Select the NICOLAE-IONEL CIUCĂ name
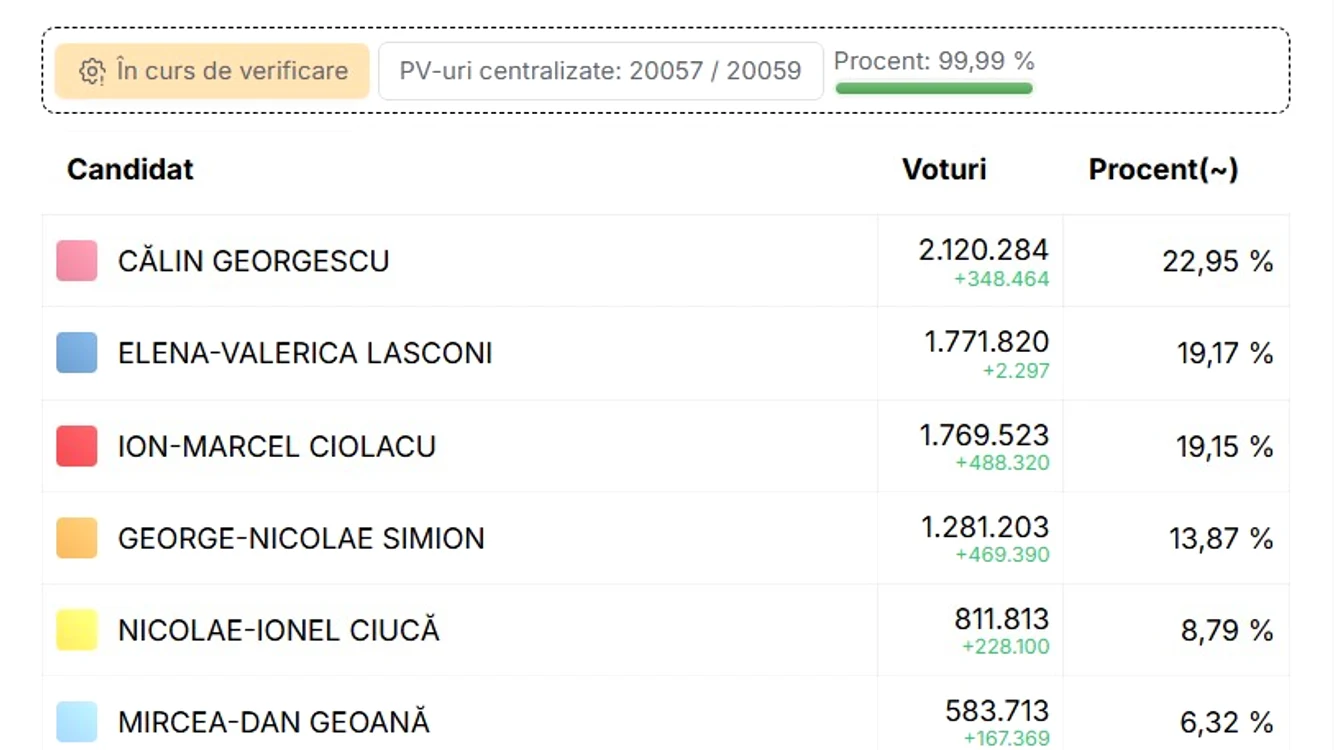This screenshot has width=1334, height=750. tap(279, 630)
